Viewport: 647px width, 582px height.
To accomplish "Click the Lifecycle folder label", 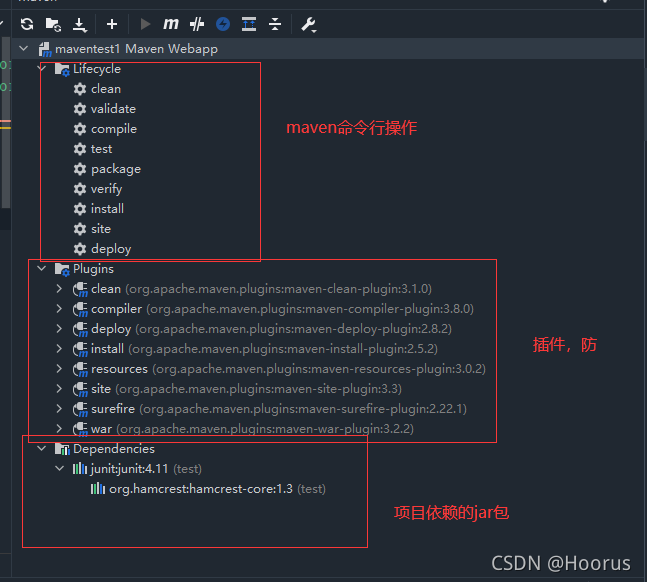I will (x=97, y=69).
